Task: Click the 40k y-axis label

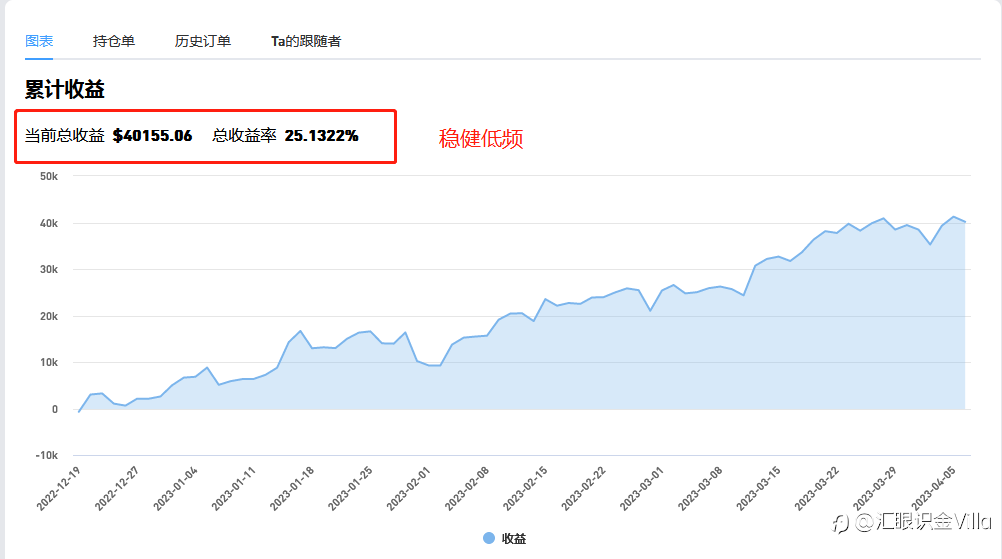Action: 49,224
